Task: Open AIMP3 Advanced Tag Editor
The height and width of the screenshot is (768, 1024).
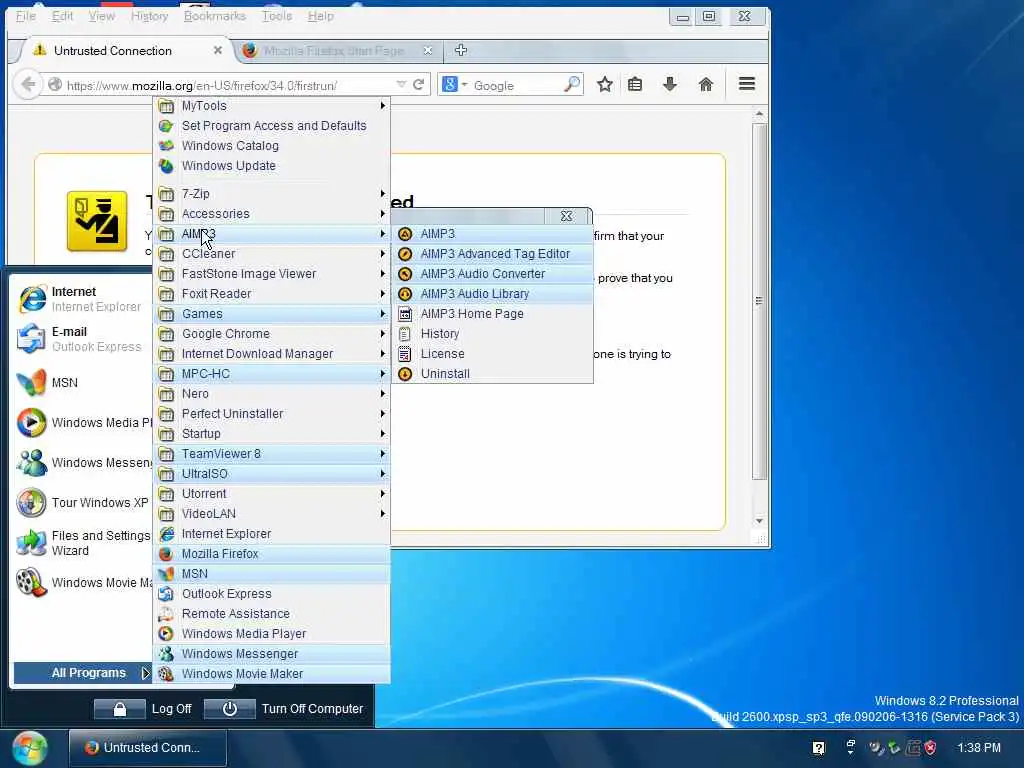Action: tap(492, 254)
